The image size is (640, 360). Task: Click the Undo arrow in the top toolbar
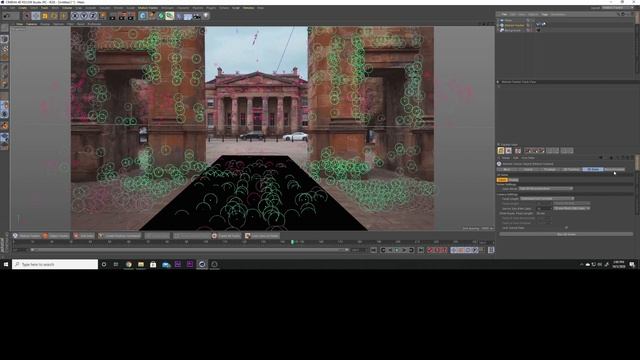(6, 16)
